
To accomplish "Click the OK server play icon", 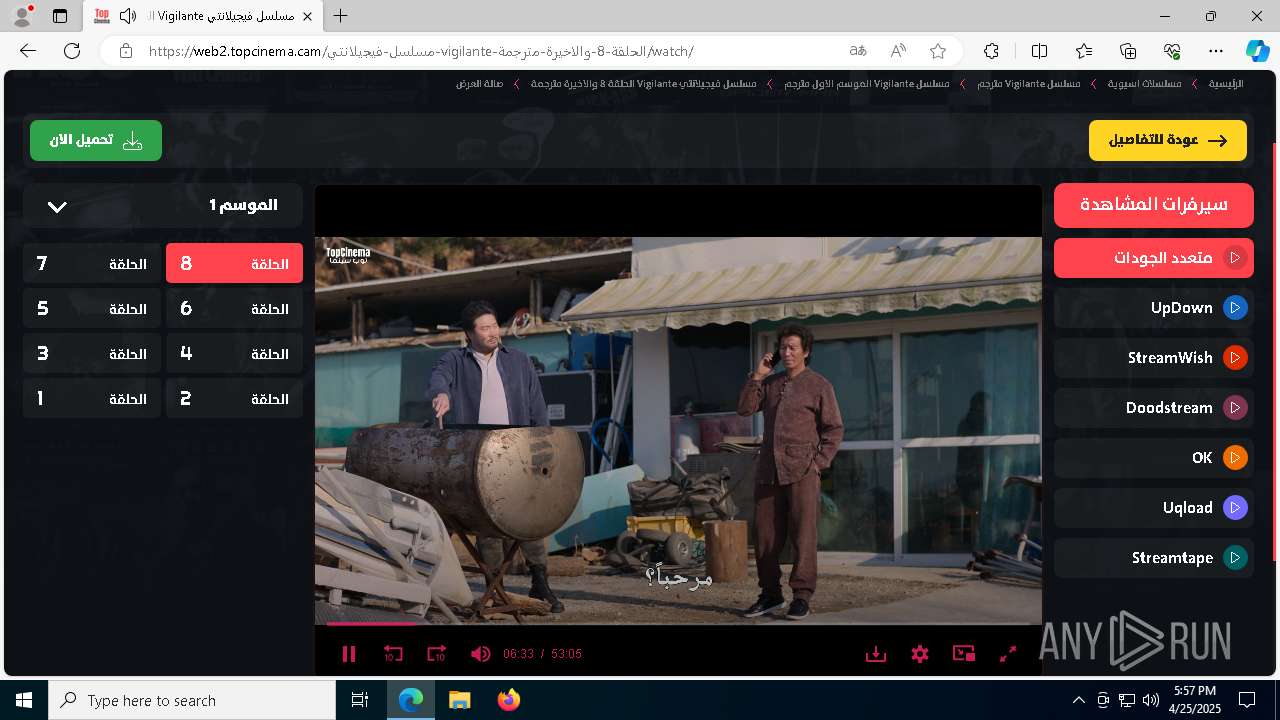I will tap(1235, 458).
